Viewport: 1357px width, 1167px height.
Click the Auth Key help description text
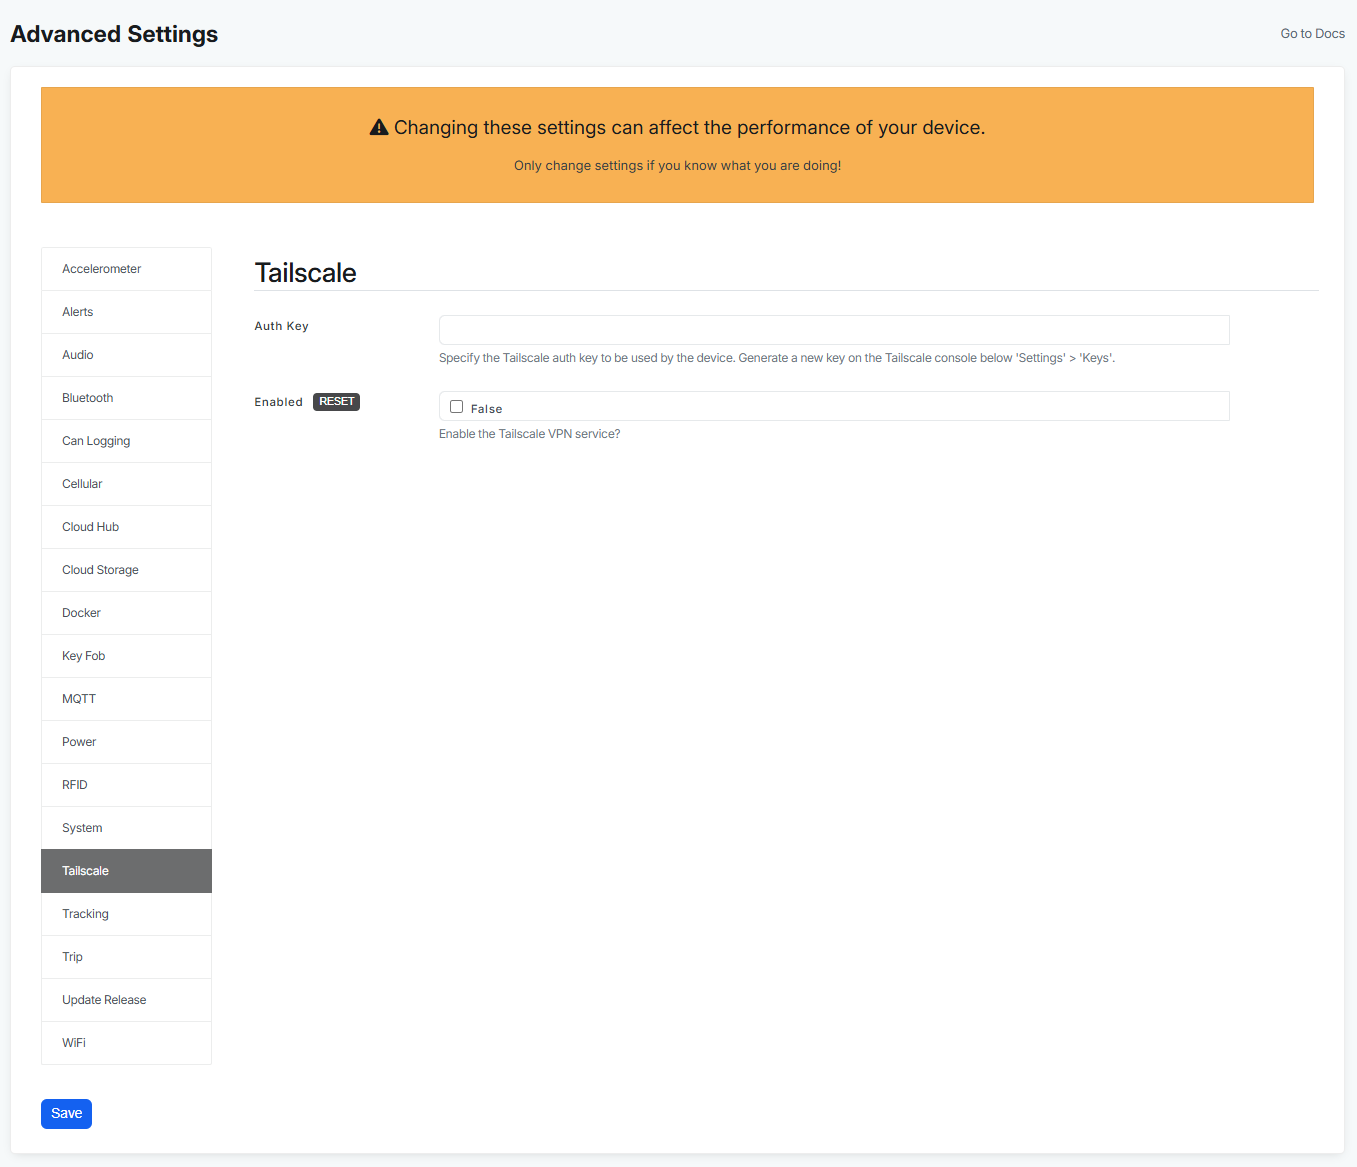[x=777, y=358]
